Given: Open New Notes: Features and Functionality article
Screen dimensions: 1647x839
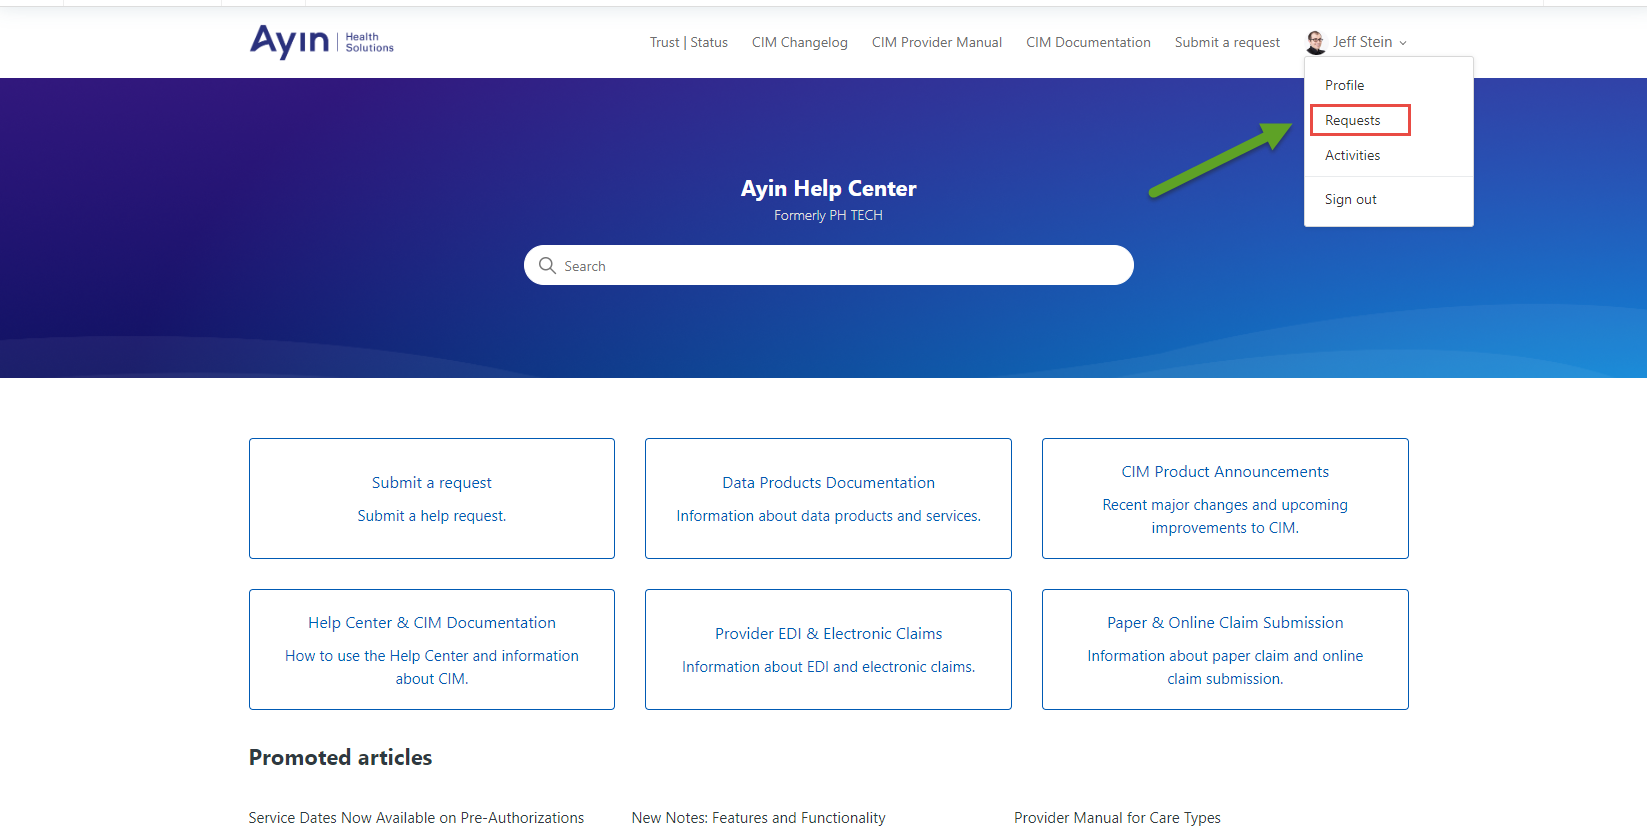Looking at the screenshot, I should [x=758, y=817].
